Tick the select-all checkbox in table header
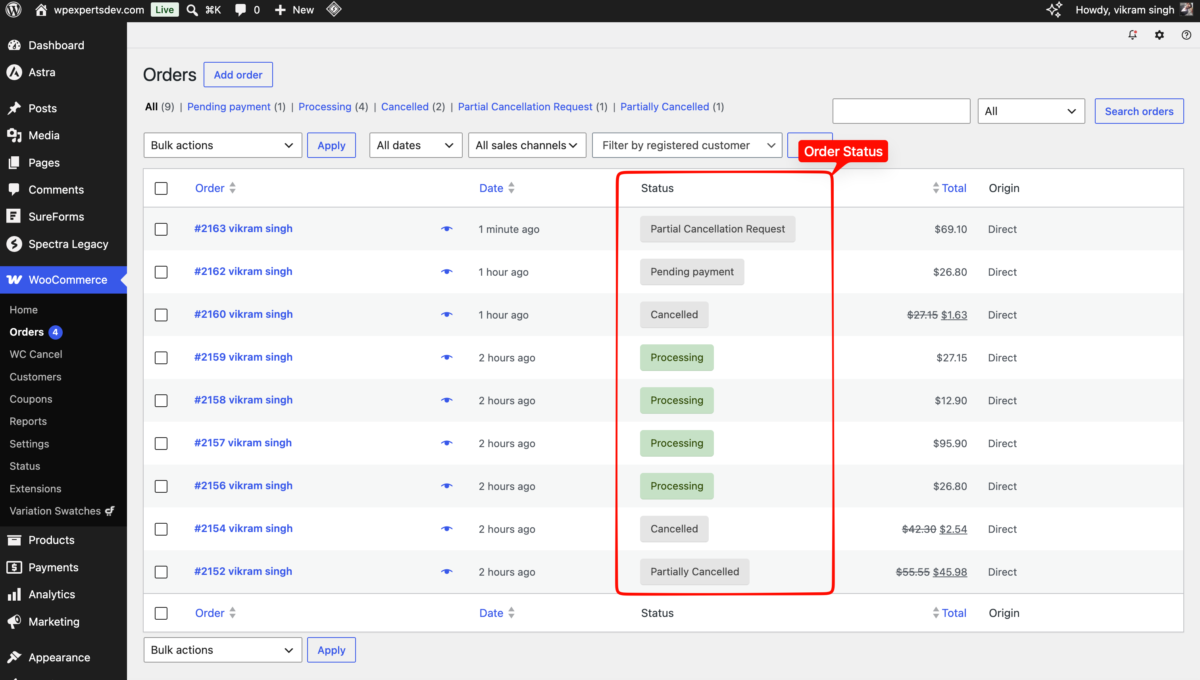This screenshot has width=1200, height=680. tap(161, 188)
